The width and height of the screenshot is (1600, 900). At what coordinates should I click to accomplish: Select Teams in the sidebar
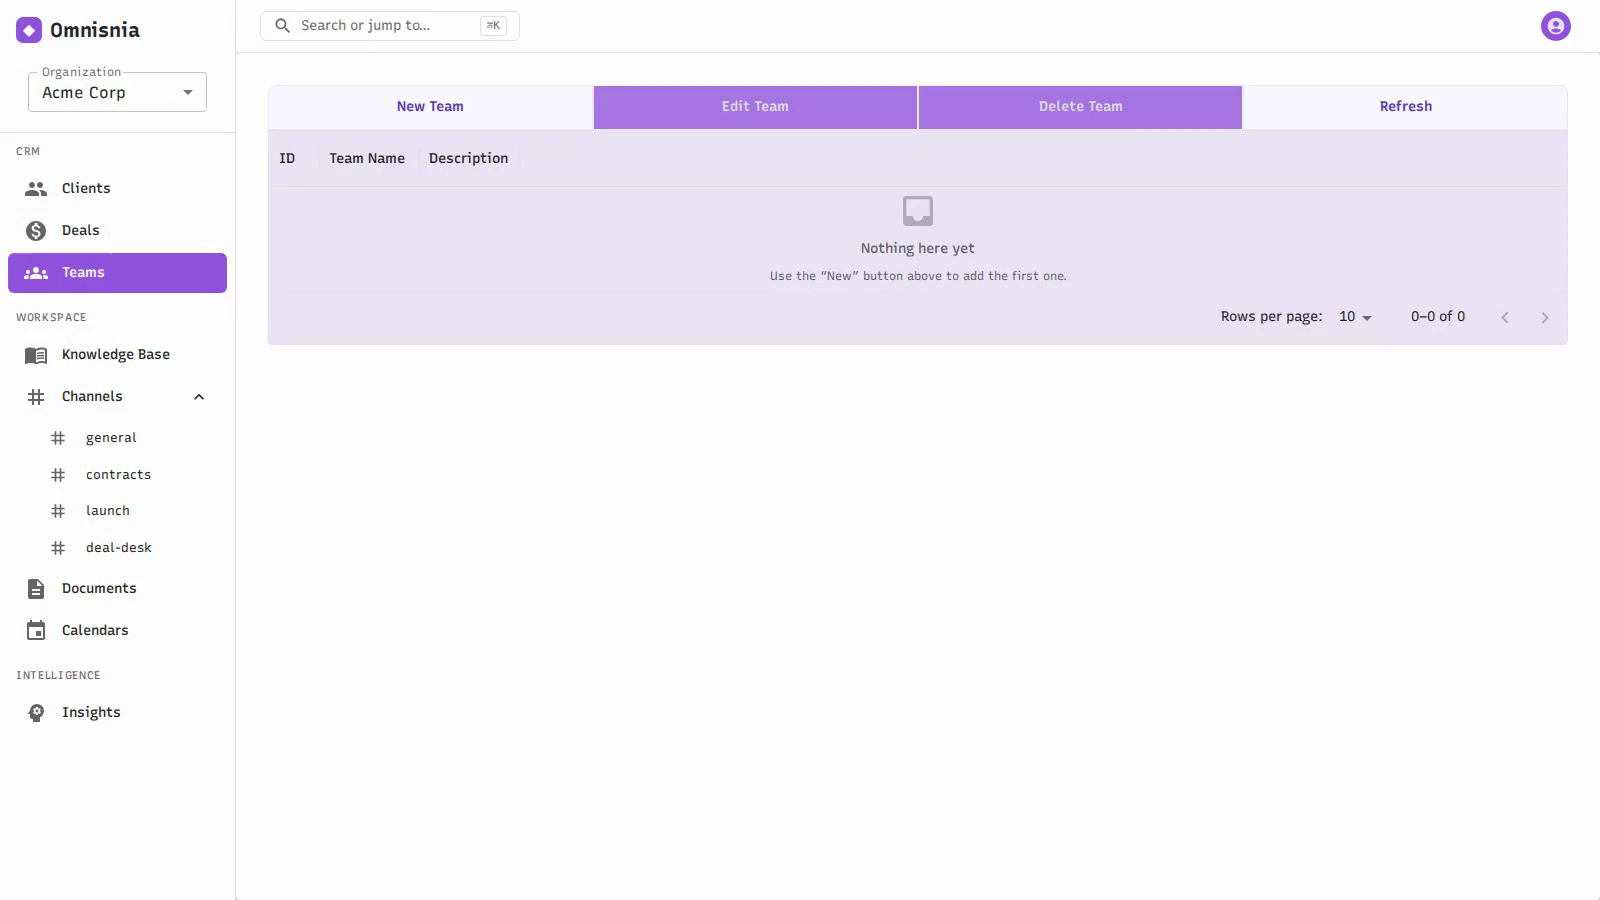[x=117, y=273]
